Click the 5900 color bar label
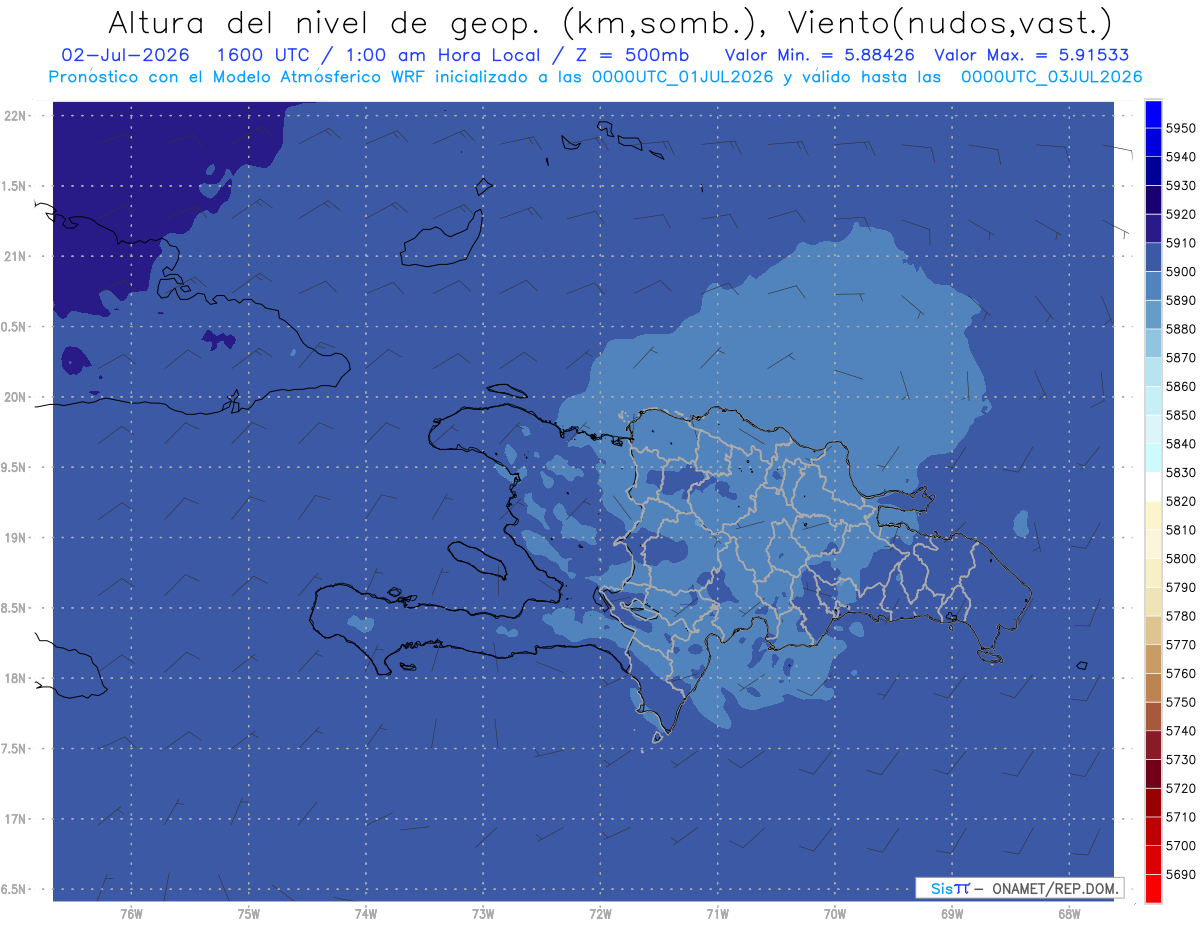The width and height of the screenshot is (1200, 927). [x=1181, y=272]
